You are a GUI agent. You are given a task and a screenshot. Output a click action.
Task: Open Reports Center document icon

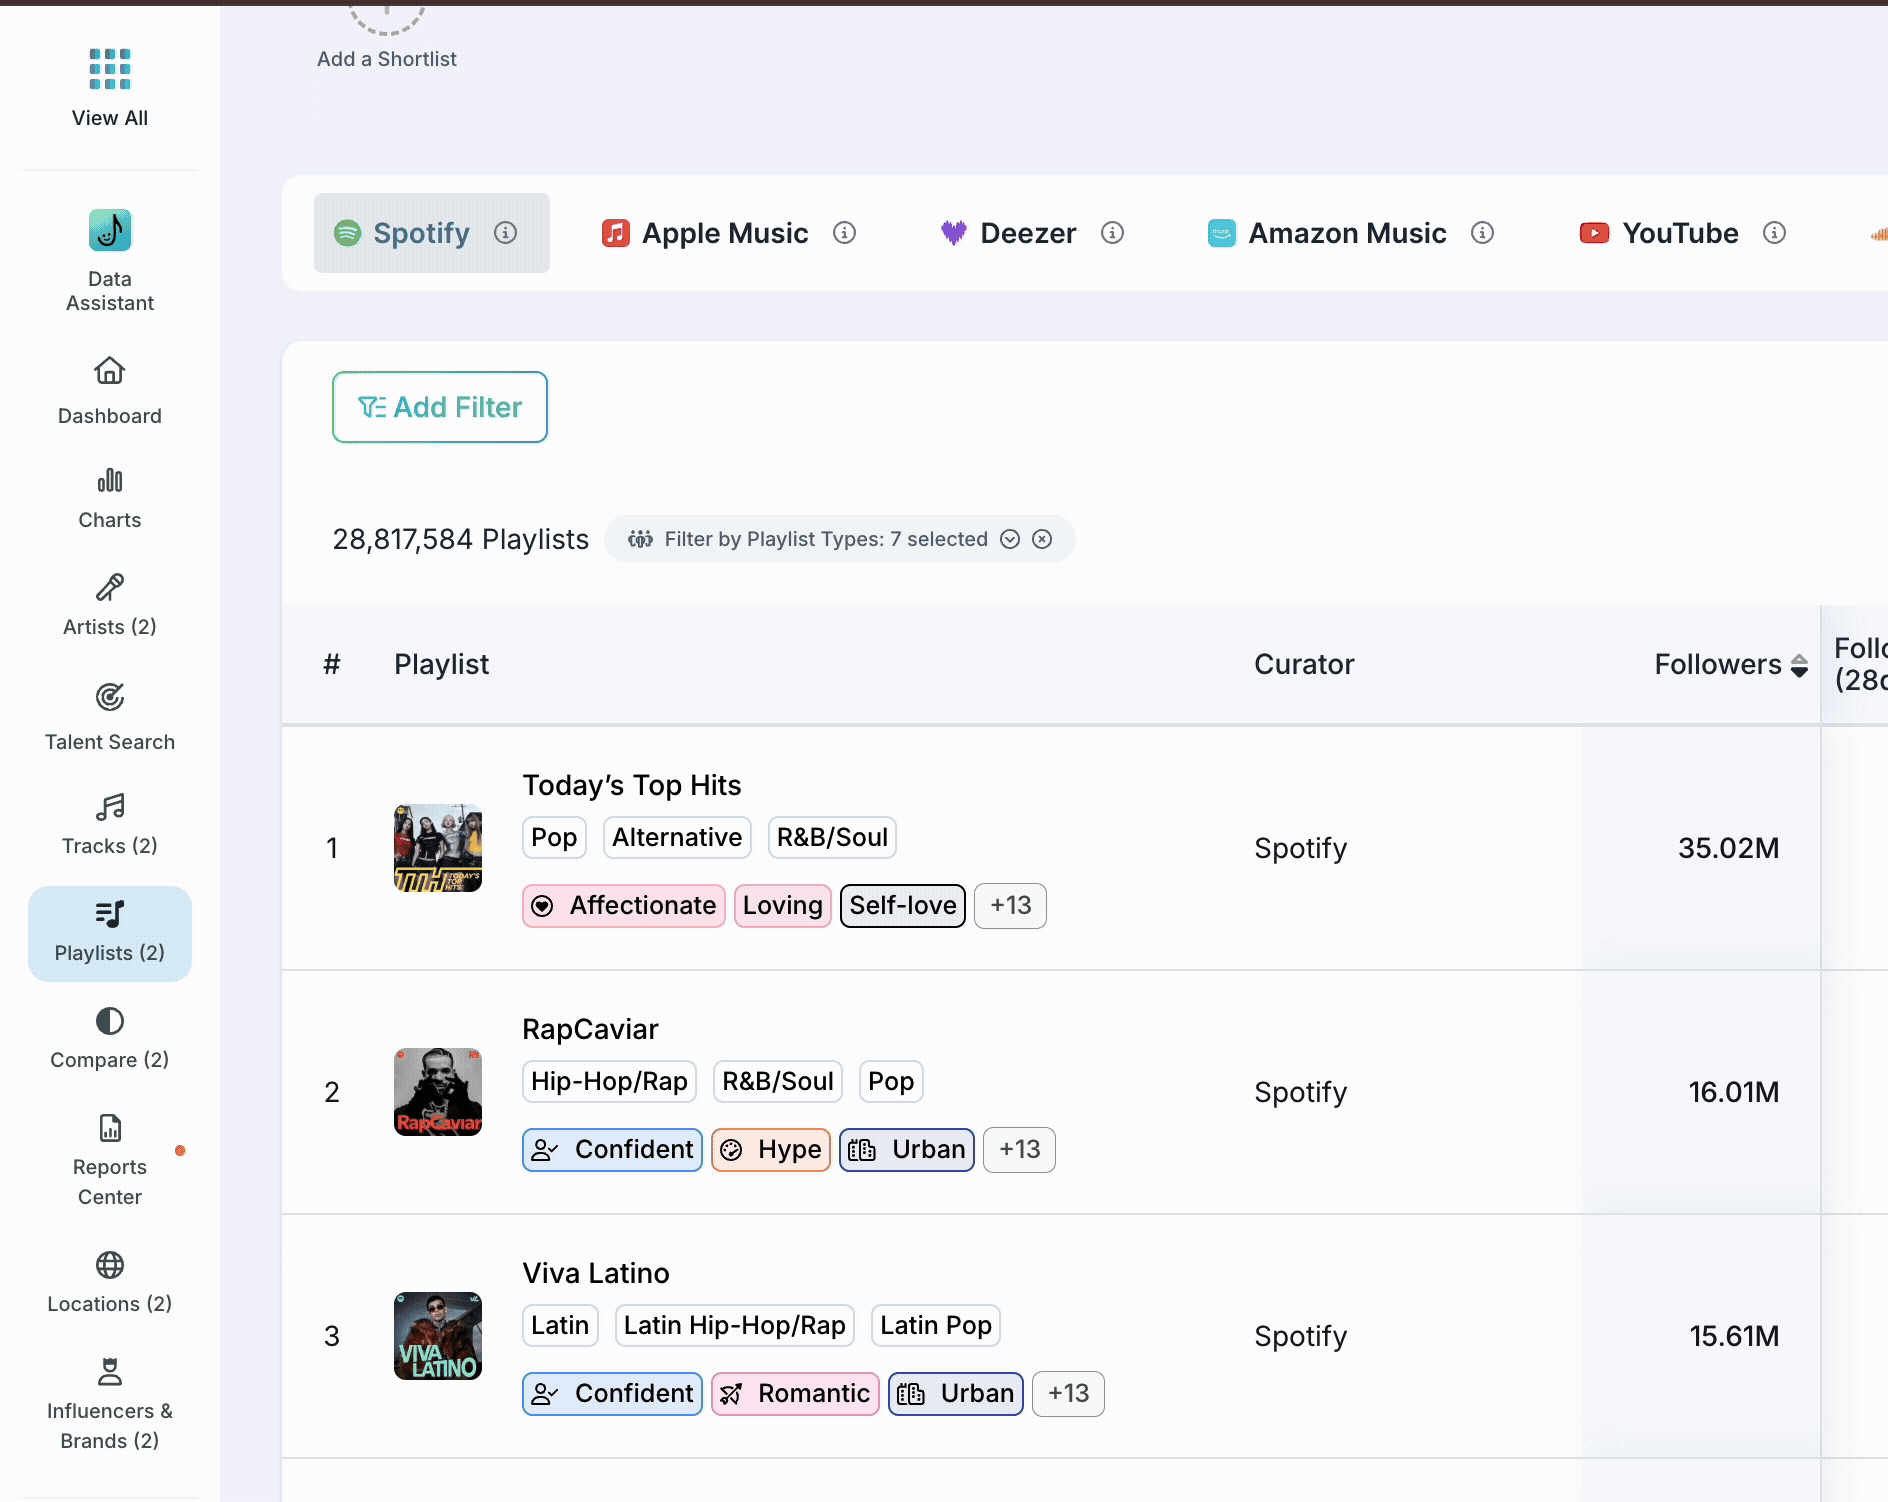tap(110, 1128)
